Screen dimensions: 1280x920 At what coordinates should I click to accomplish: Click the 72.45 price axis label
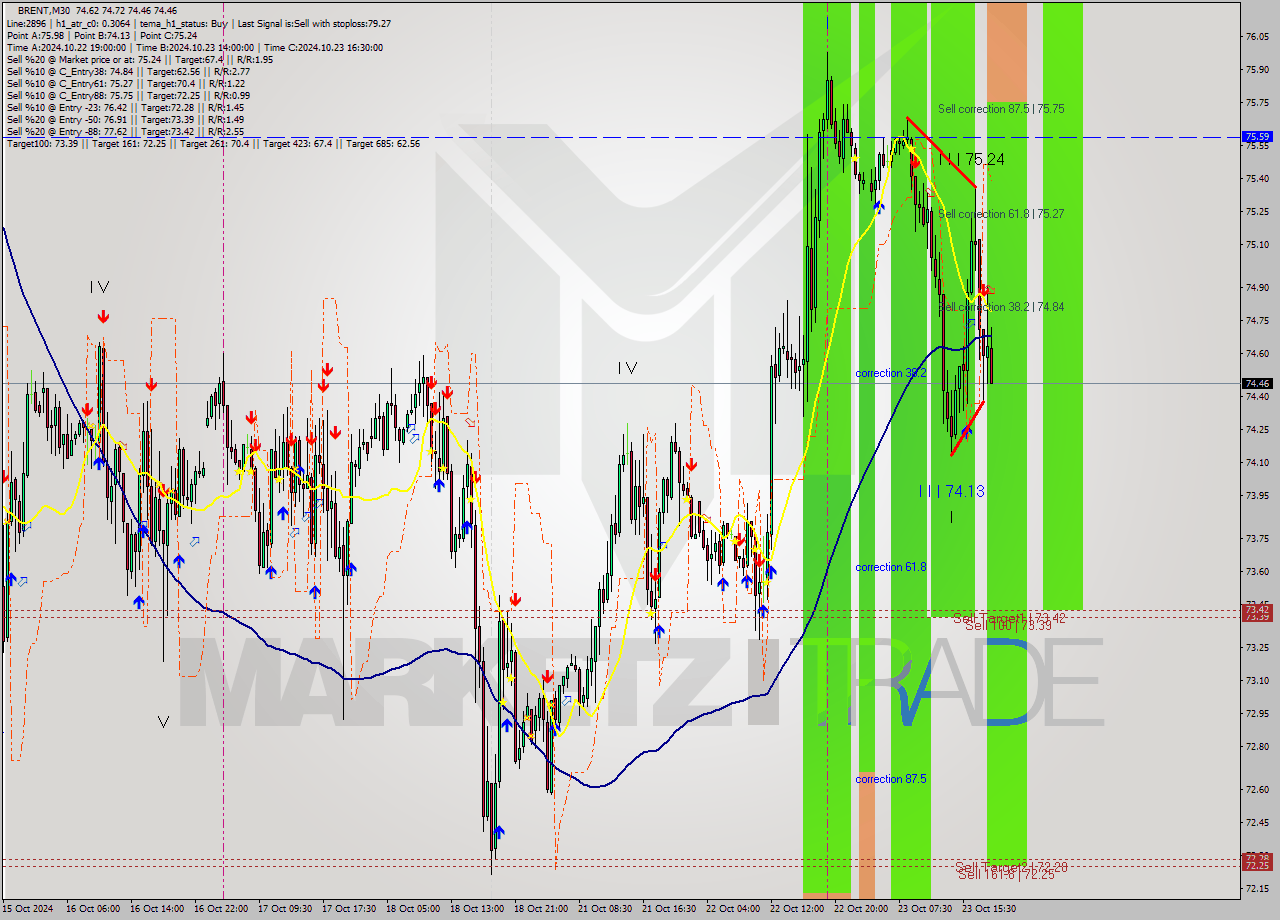pyautogui.click(x=1256, y=823)
